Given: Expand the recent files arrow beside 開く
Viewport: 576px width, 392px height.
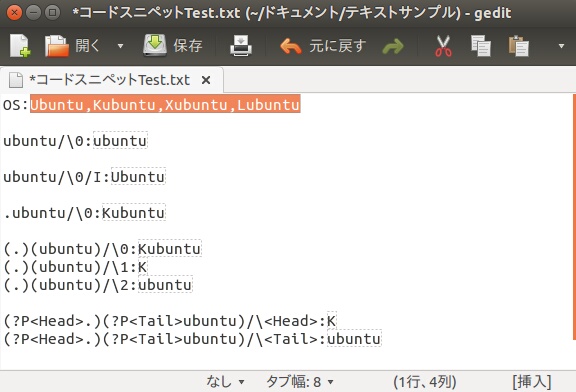Looking at the screenshot, I should coord(120,46).
